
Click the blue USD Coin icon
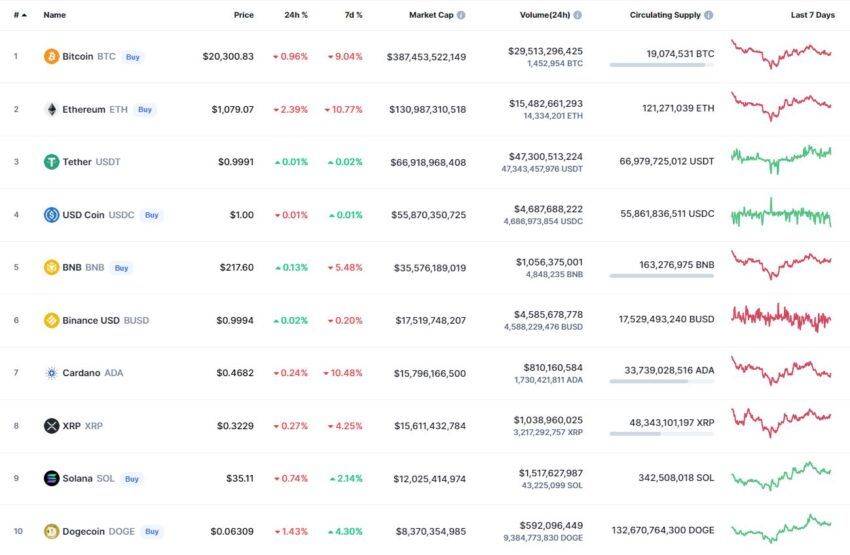click(x=51, y=215)
